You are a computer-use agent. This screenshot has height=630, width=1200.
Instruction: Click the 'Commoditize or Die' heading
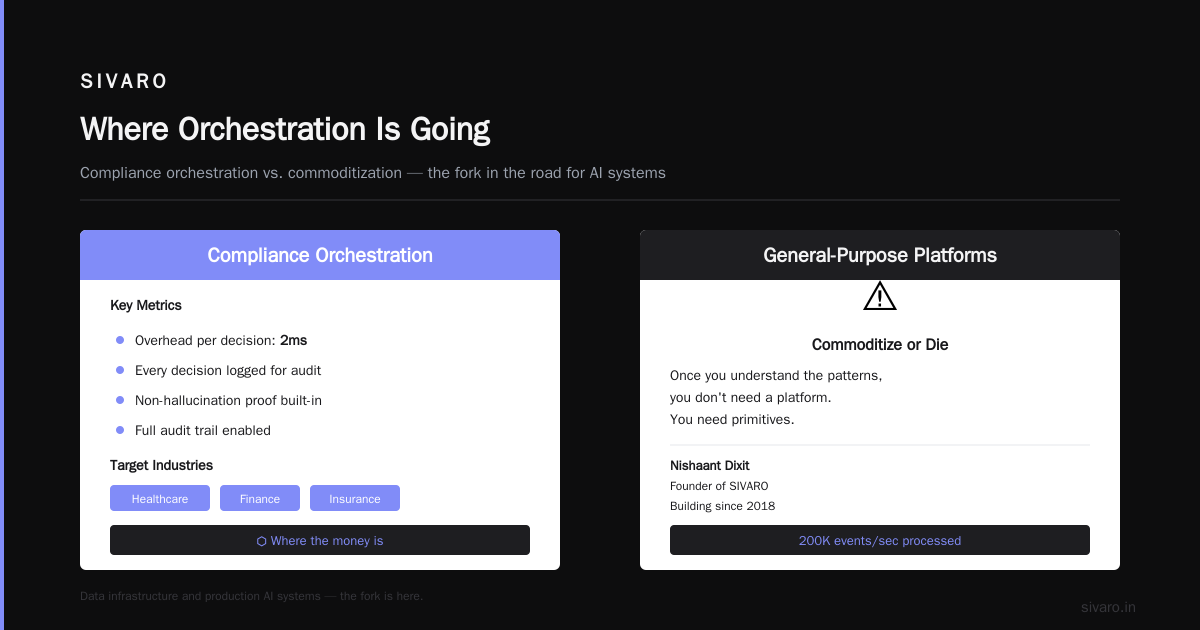880,344
